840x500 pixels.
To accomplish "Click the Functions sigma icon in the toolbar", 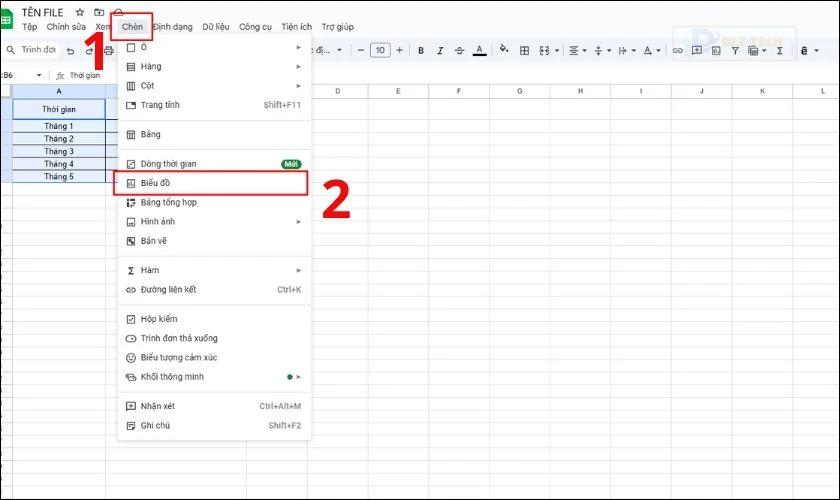I will coord(780,50).
